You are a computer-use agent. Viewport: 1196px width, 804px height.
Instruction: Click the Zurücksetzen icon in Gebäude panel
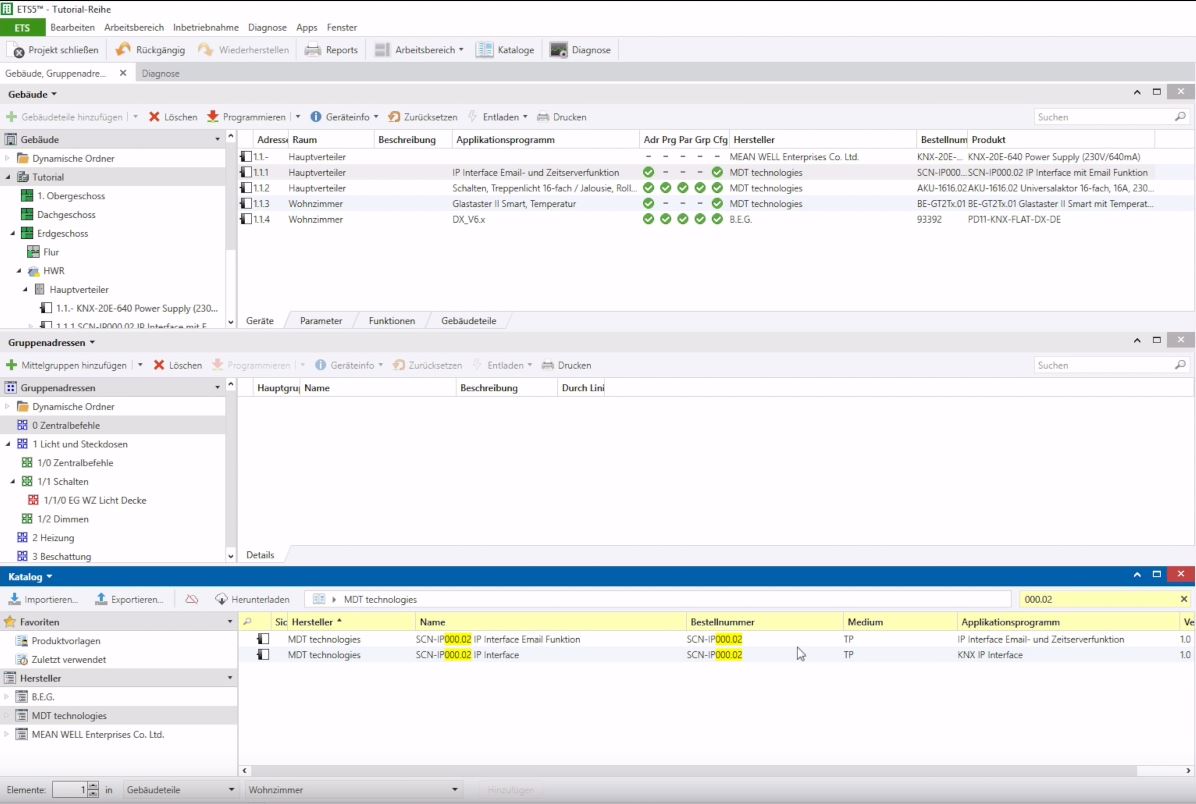[x=394, y=117]
